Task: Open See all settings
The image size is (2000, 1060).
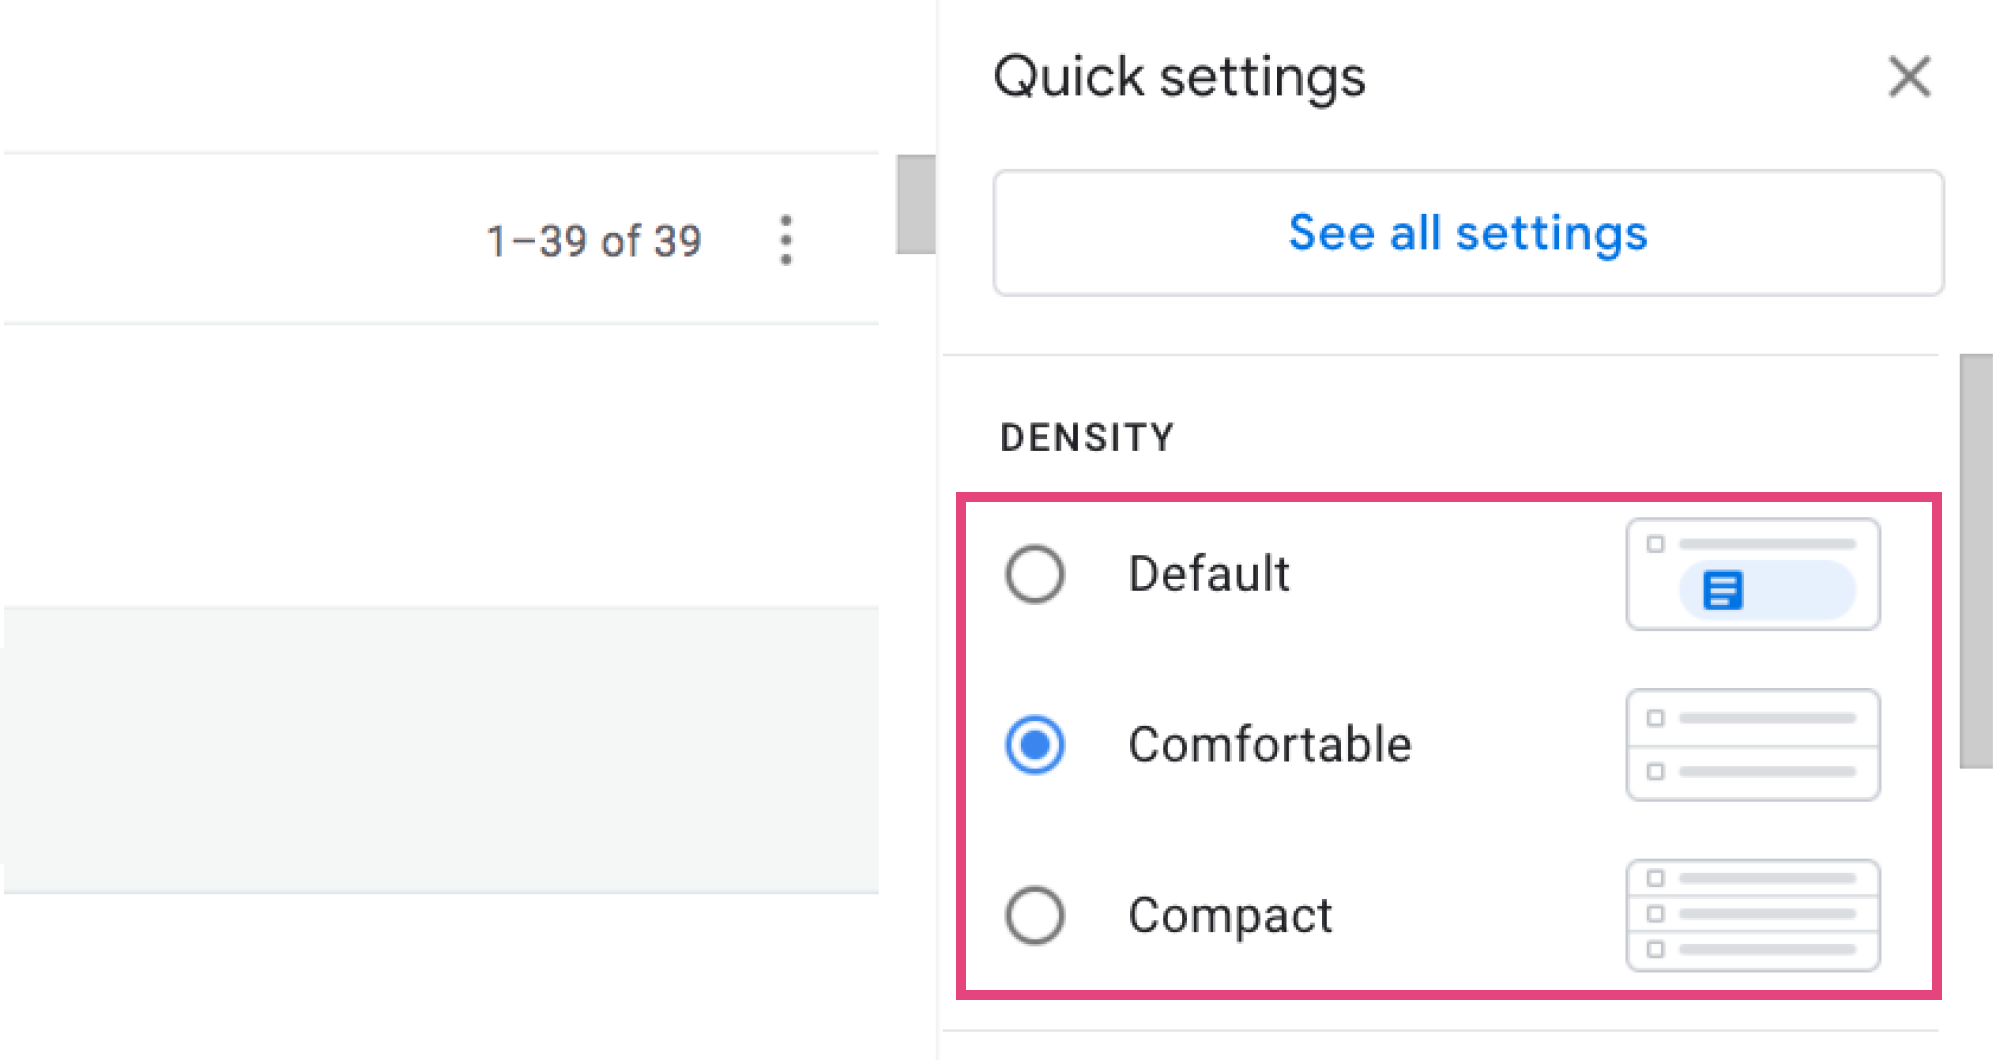Action: click(x=1468, y=233)
